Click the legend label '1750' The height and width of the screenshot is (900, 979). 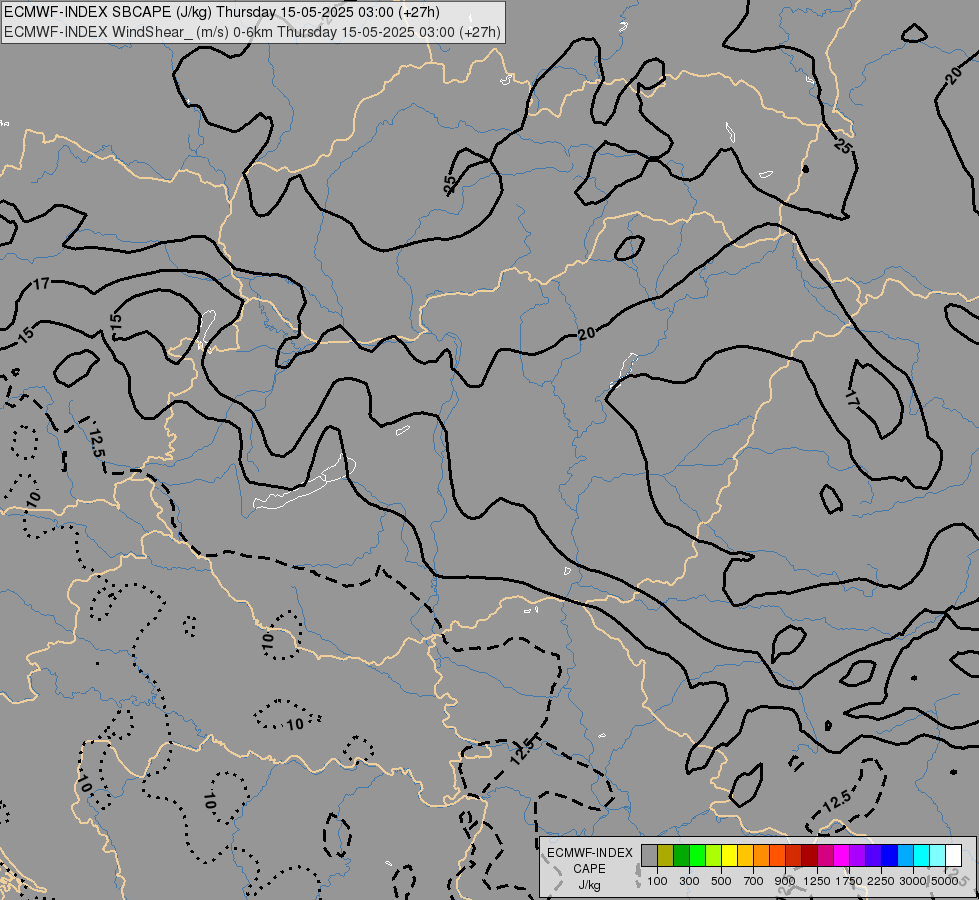pyautogui.click(x=849, y=881)
